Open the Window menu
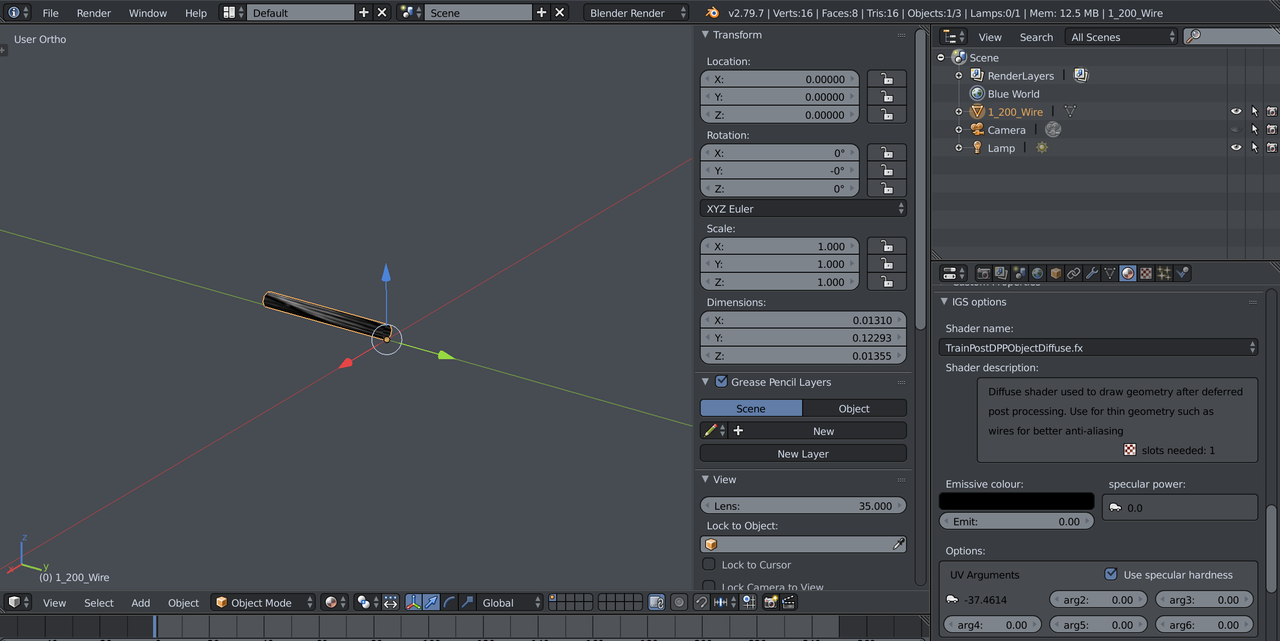The width and height of the screenshot is (1280, 641). [148, 13]
